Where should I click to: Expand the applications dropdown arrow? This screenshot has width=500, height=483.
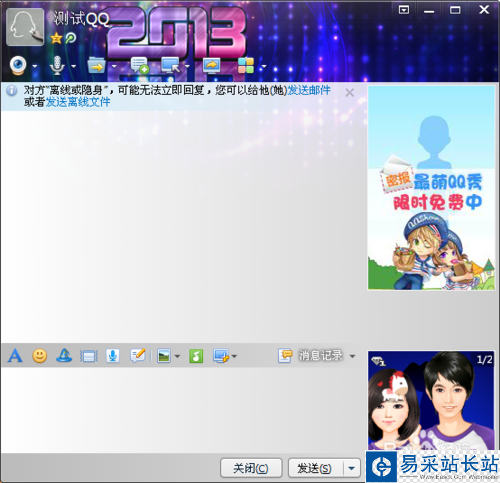(x=264, y=66)
